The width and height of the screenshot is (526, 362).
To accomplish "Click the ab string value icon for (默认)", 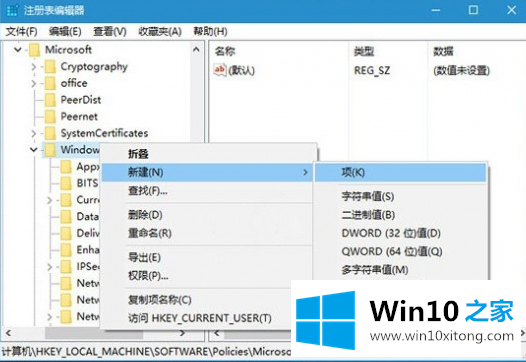I will point(220,70).
